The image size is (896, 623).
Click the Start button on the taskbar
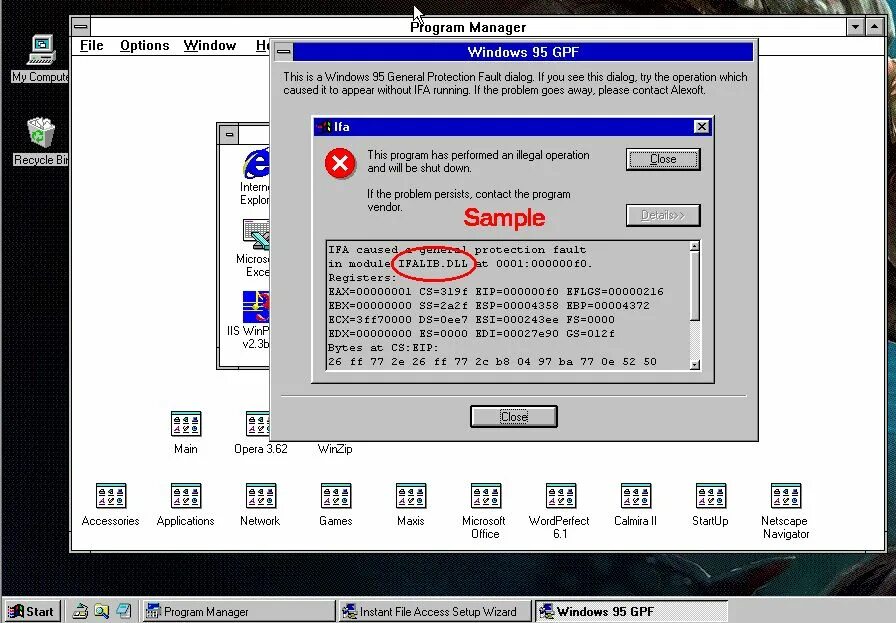click(32, 611)
